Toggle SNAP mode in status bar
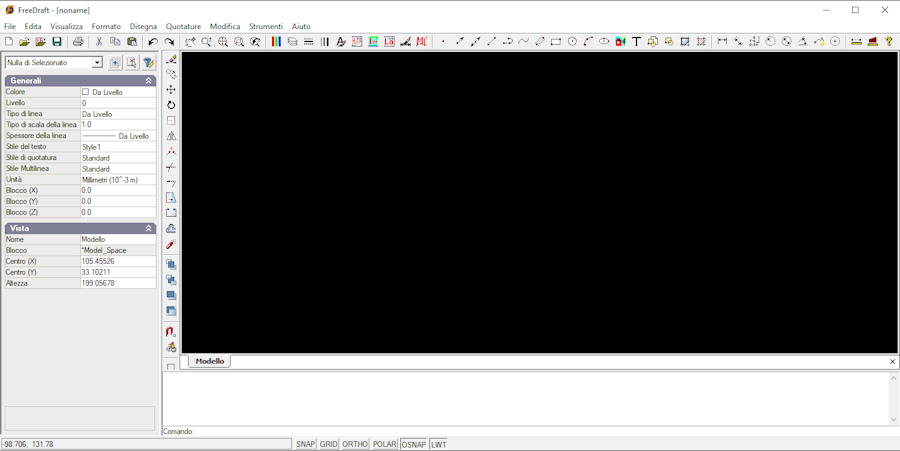The height and width of the screenshot is (451, 900). 305,444
